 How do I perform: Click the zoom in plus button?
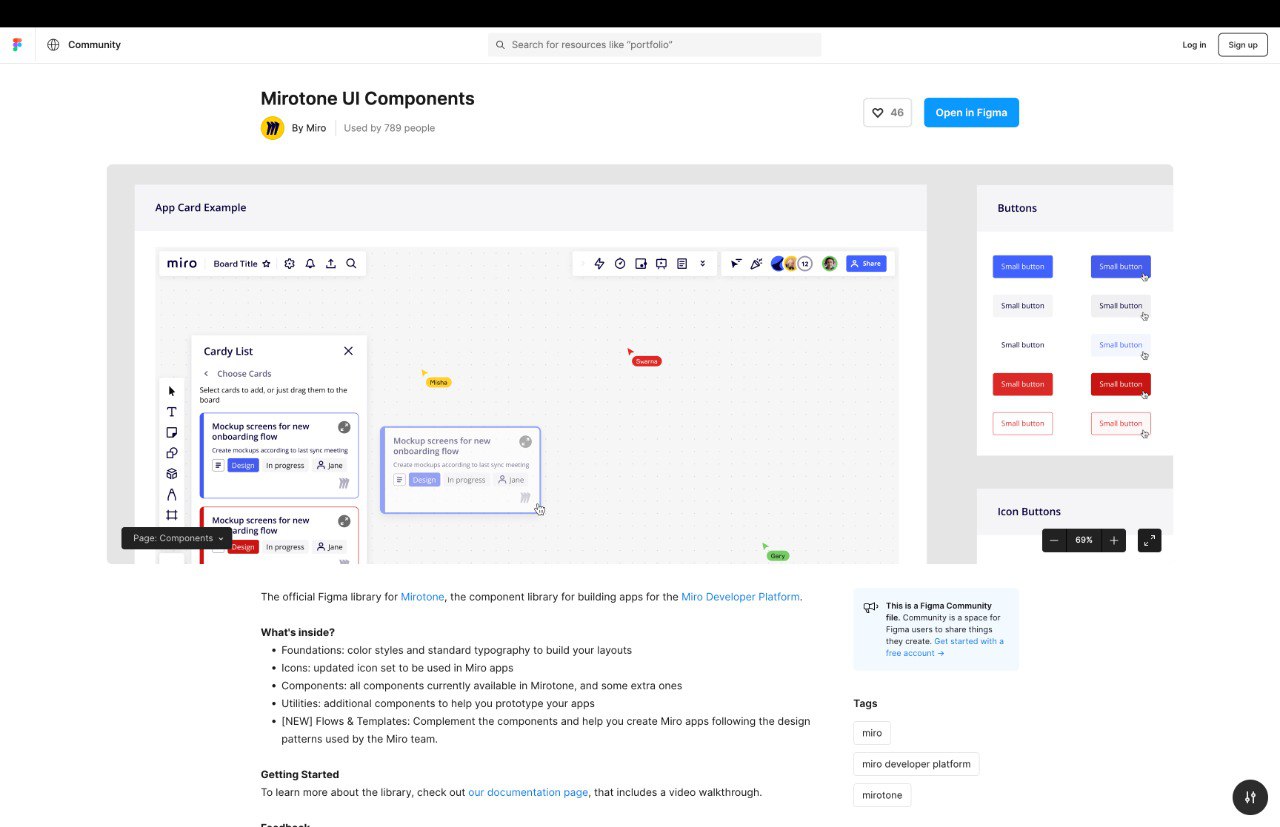1113,540
